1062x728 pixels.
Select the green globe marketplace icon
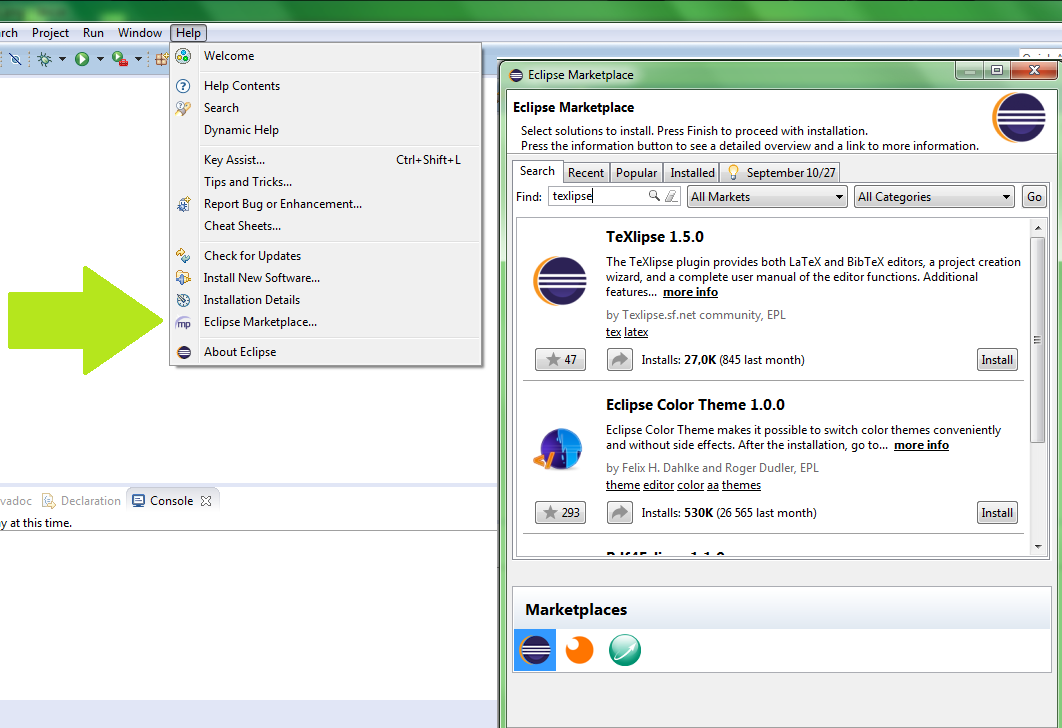624,650
